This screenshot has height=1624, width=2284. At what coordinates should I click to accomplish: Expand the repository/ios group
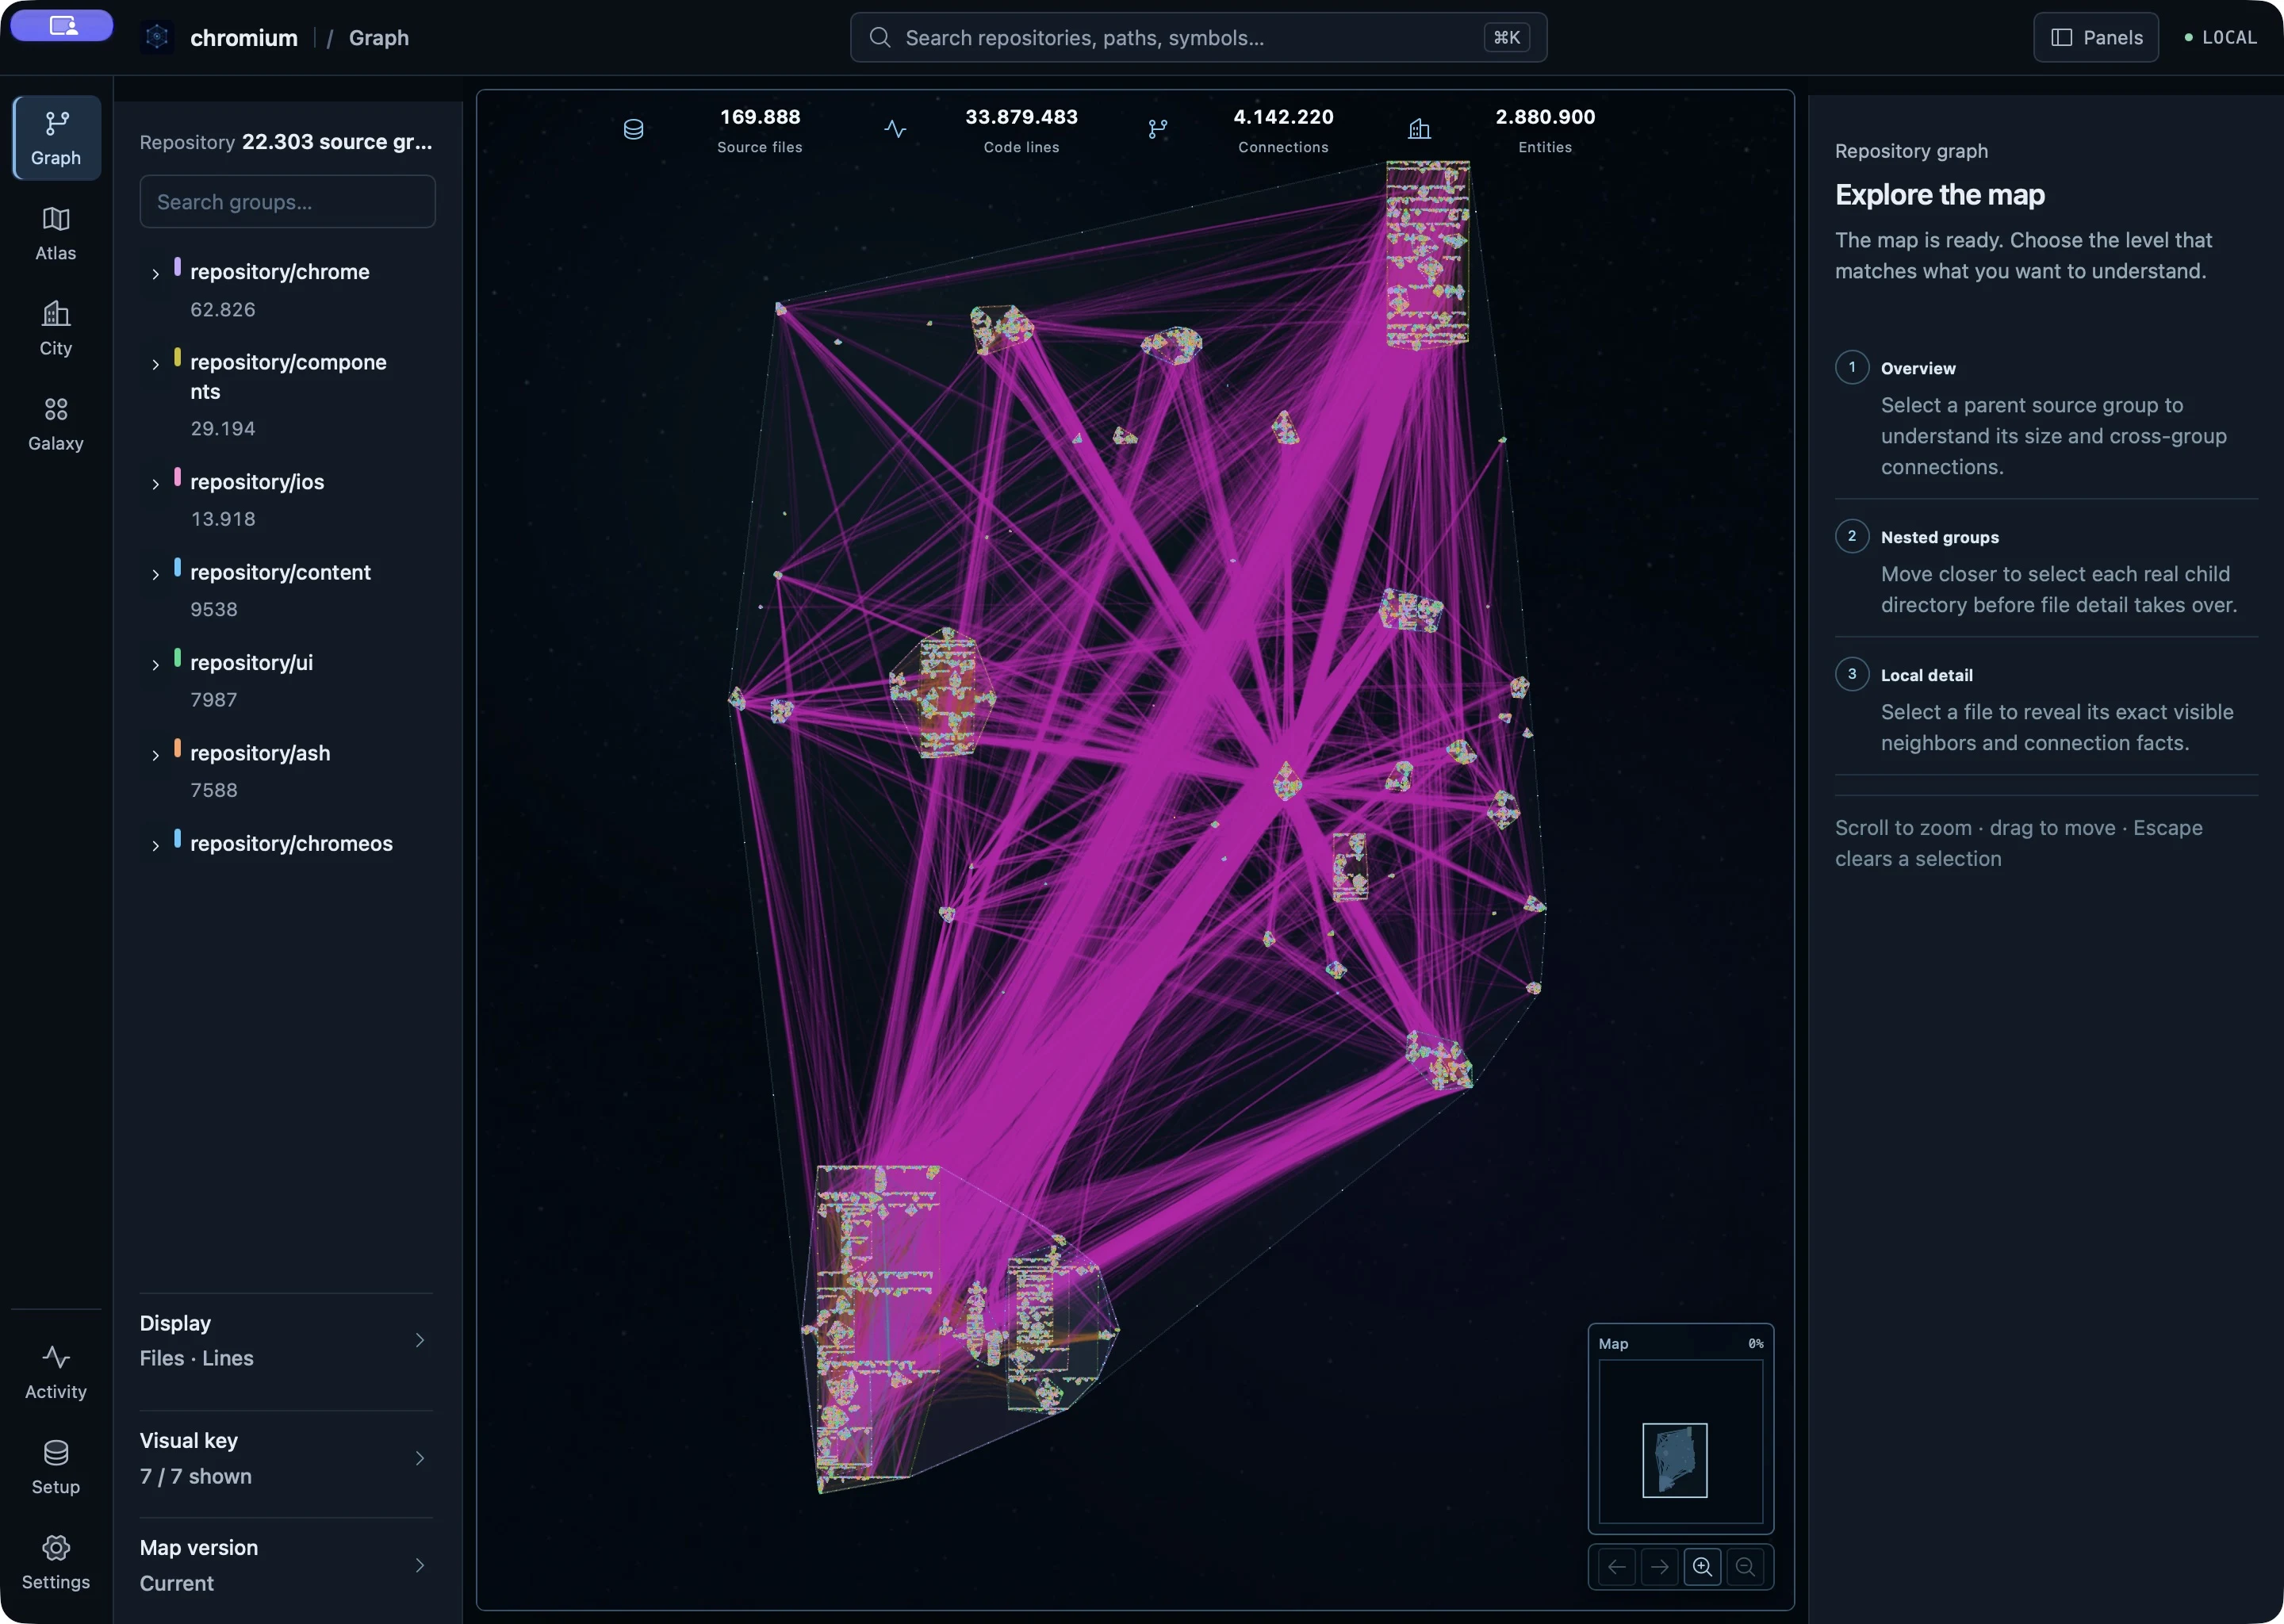[x=155, y=484]
